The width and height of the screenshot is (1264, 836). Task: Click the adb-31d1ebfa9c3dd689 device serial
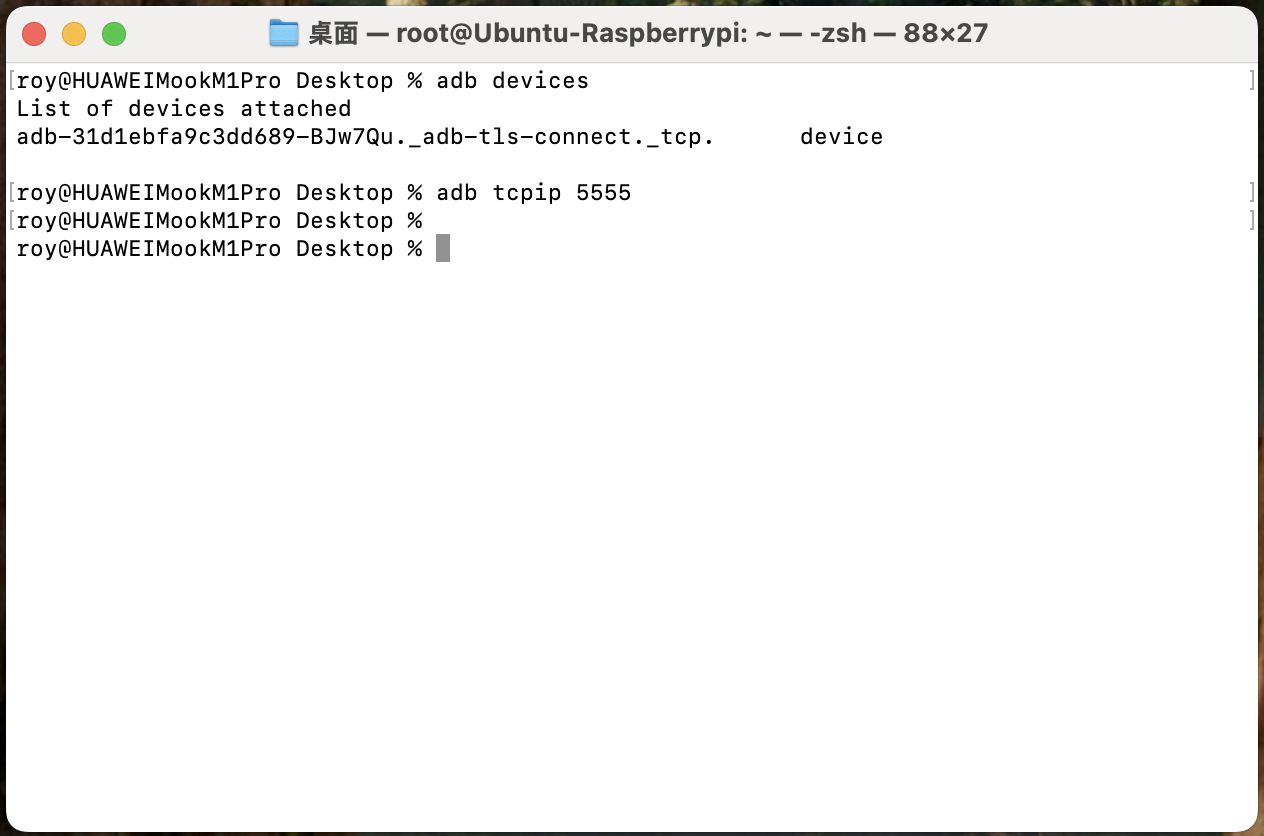point(150,137)
